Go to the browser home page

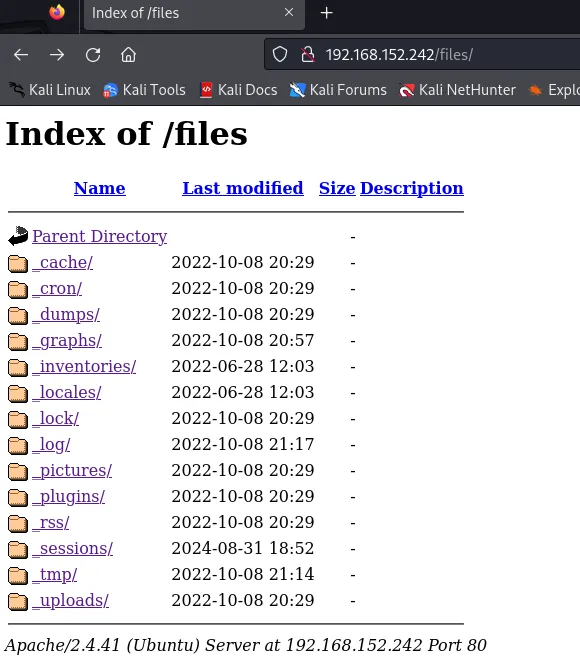pyautogui.click(x=128, y=55)
